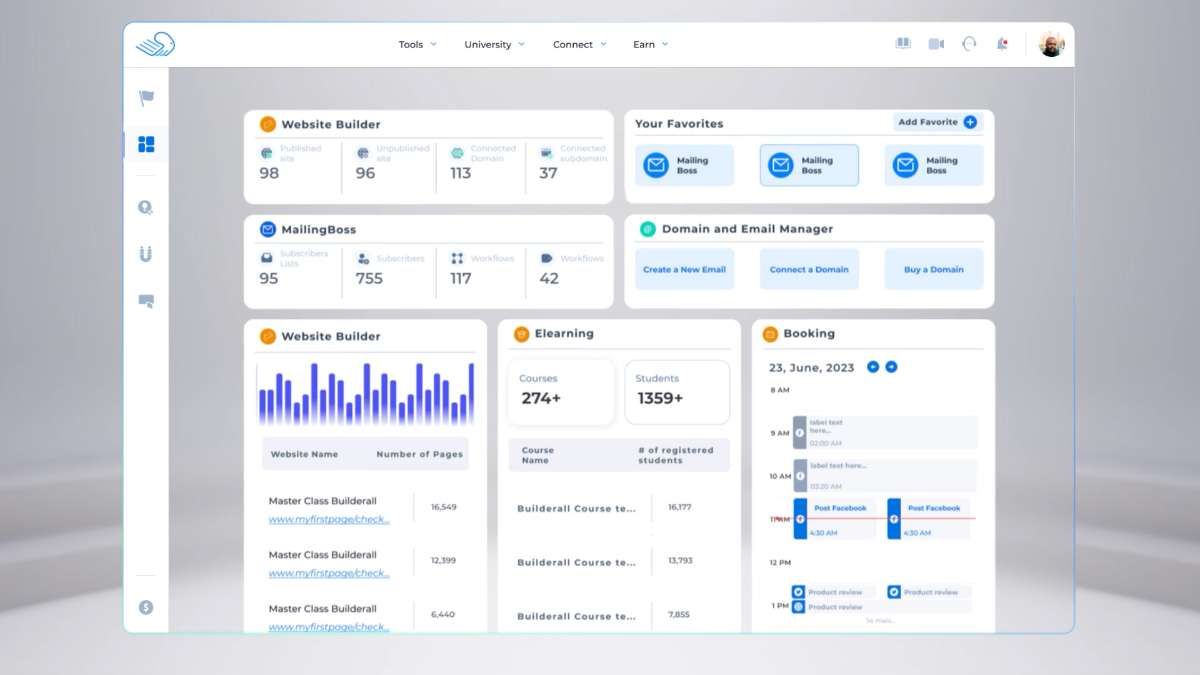Screen dimensions: 1200x675
Task: Click the Builderall Course row with 13,793
Action: click(x=619, y=562)
